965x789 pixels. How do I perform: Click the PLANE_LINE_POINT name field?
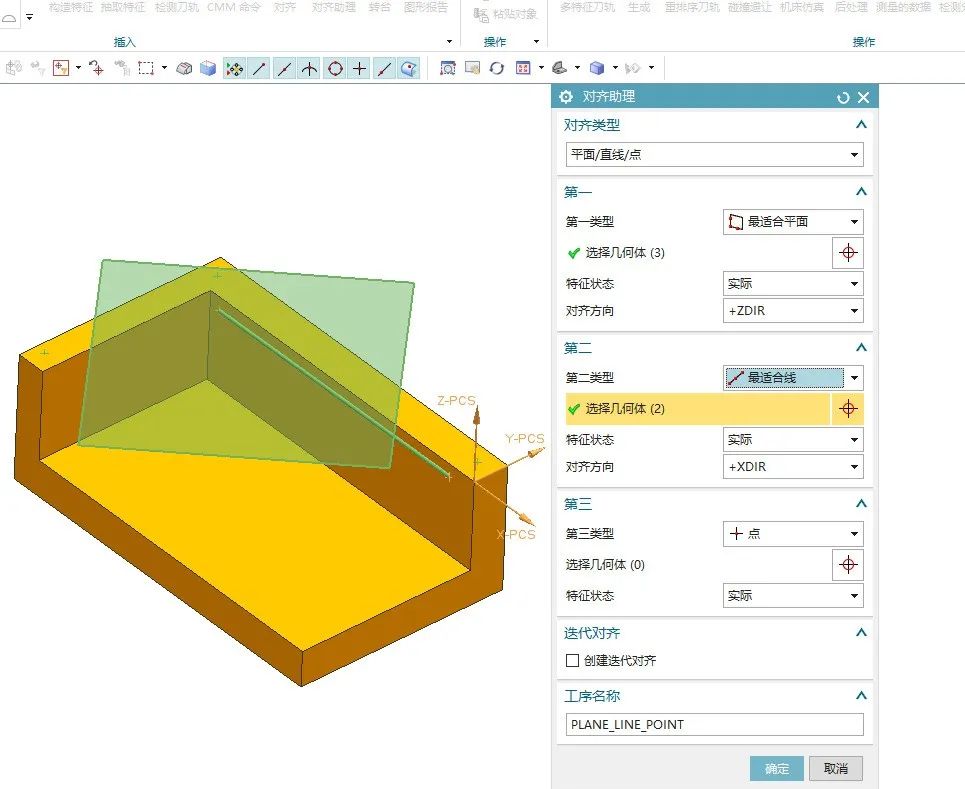(715, 724)
